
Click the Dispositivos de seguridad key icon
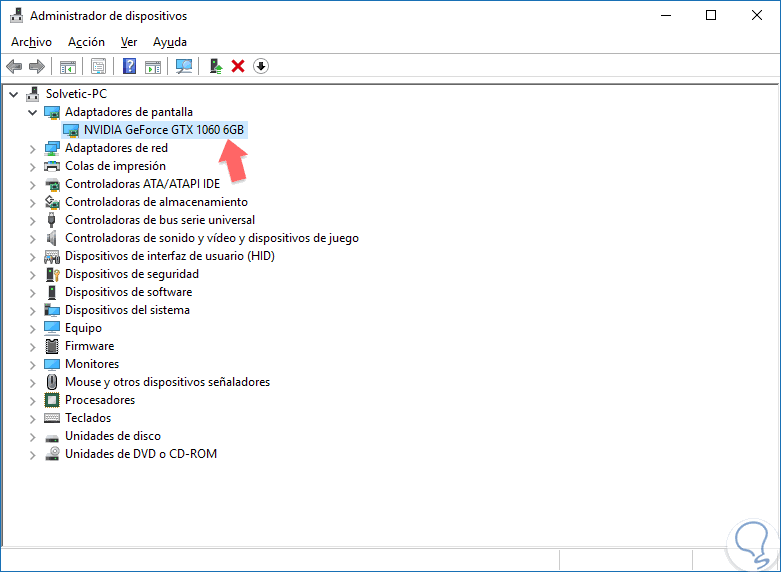(52, 274)
